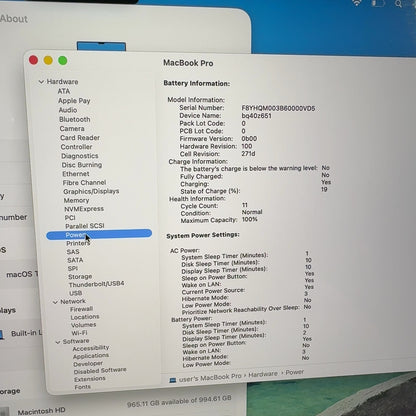Image resolution: width=416 pixels, height=416 pixels.
Task: Select Printers in the sidebar
Action: [78, 243]
